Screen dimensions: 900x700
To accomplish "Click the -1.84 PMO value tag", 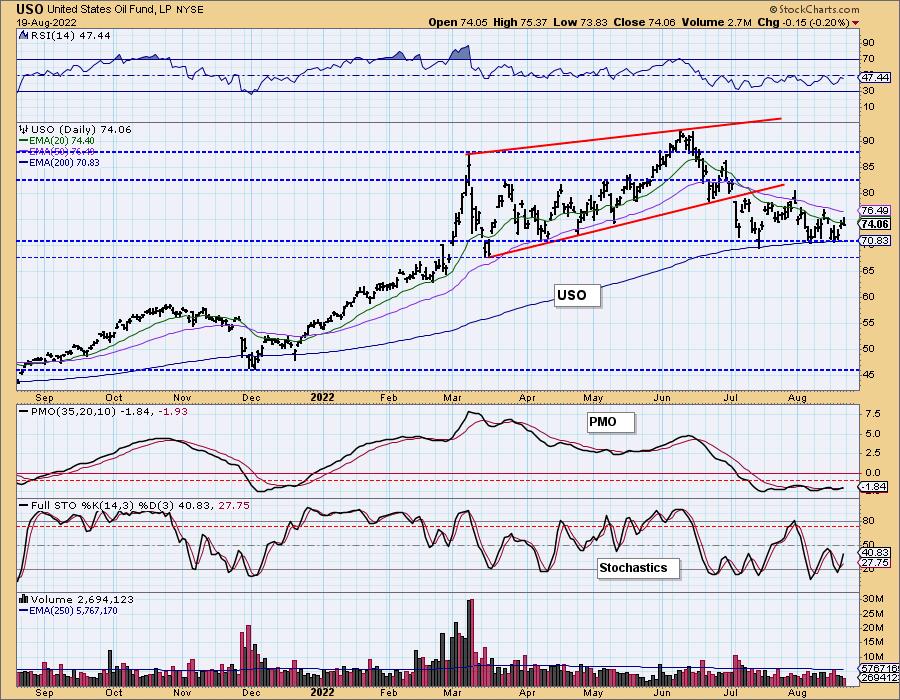I will [x=874, y=487].
